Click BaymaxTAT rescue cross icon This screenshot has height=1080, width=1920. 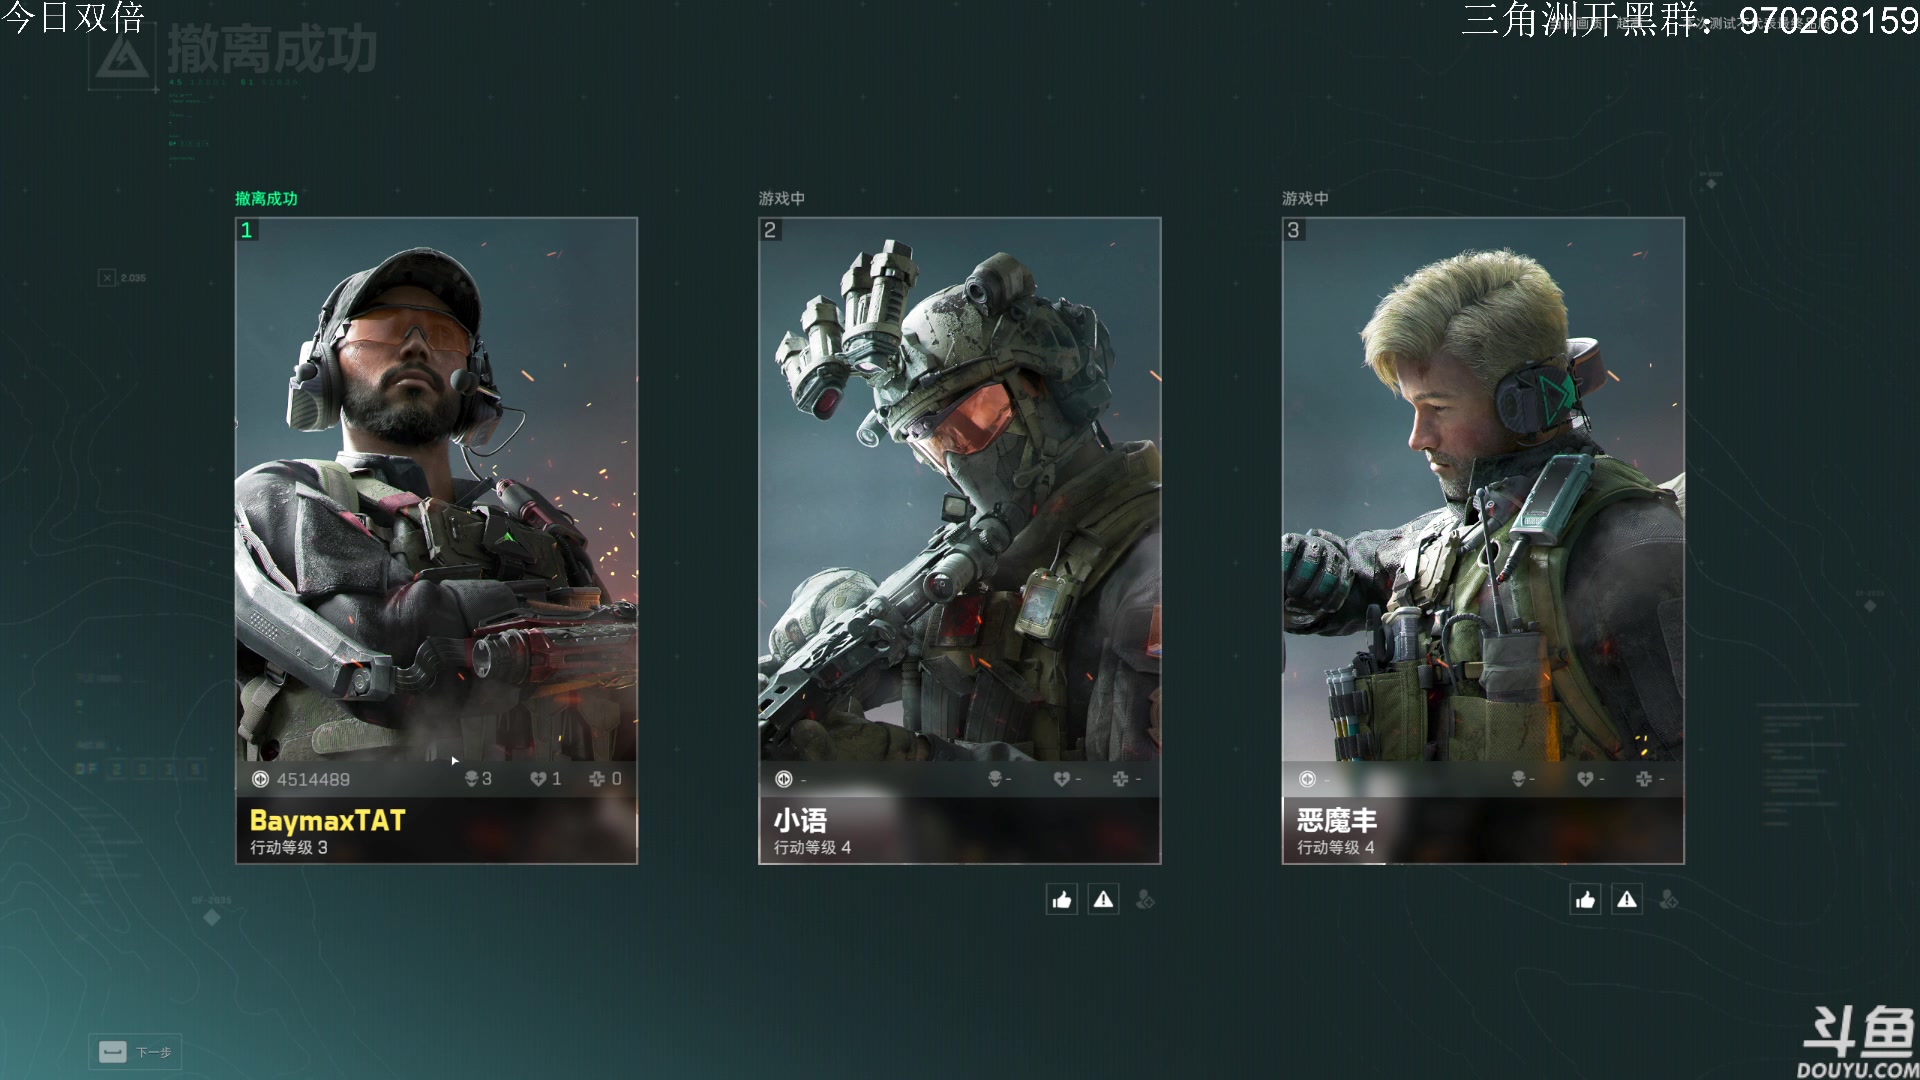coord(597,779)
